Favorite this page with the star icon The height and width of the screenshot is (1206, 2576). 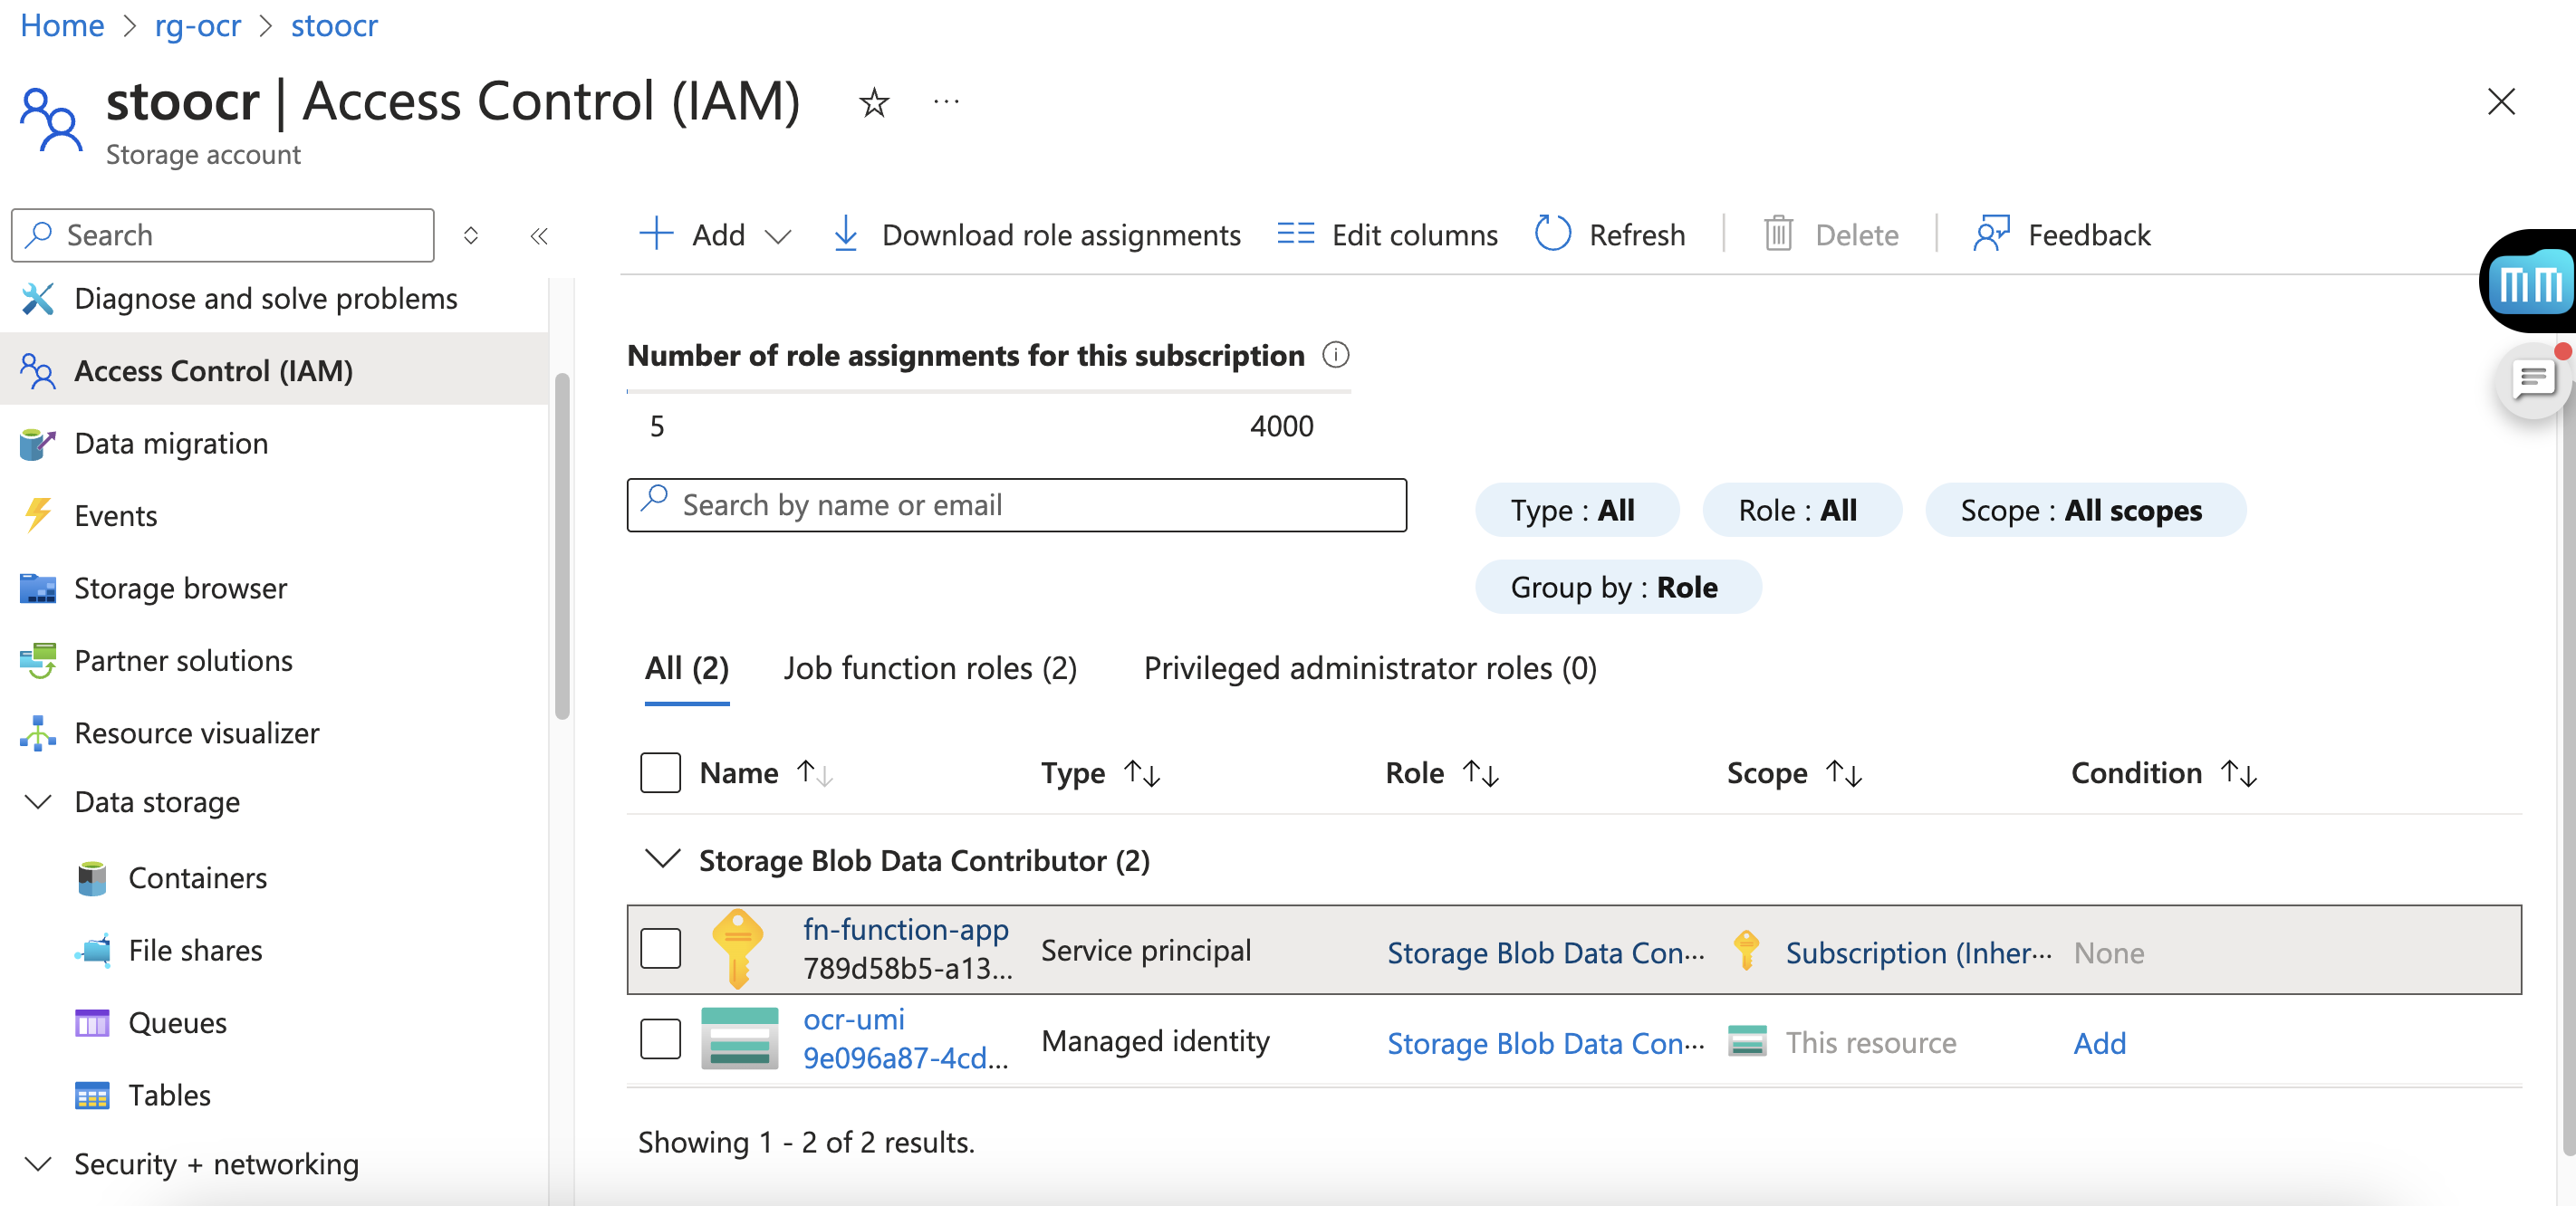coord(873,102)
